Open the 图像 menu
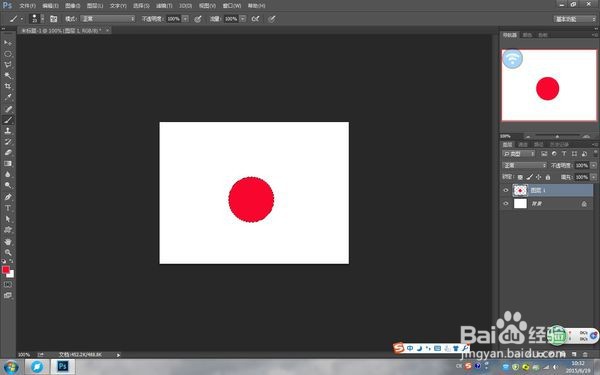 click(73, 6)
